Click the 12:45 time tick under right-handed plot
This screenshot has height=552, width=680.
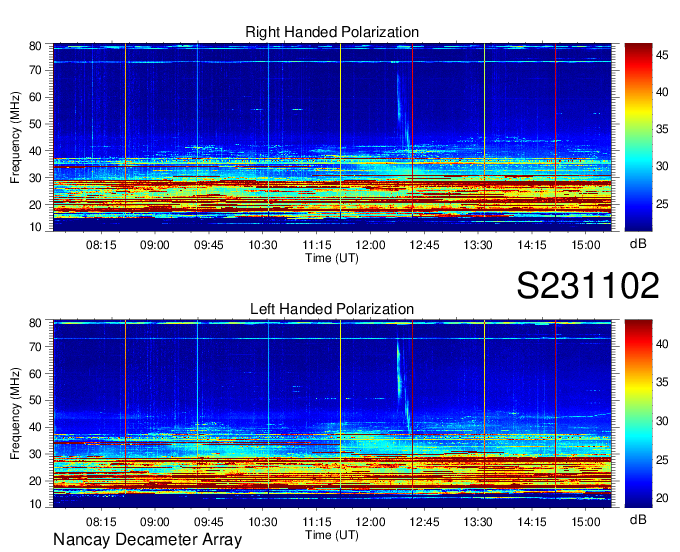(424, 245)
